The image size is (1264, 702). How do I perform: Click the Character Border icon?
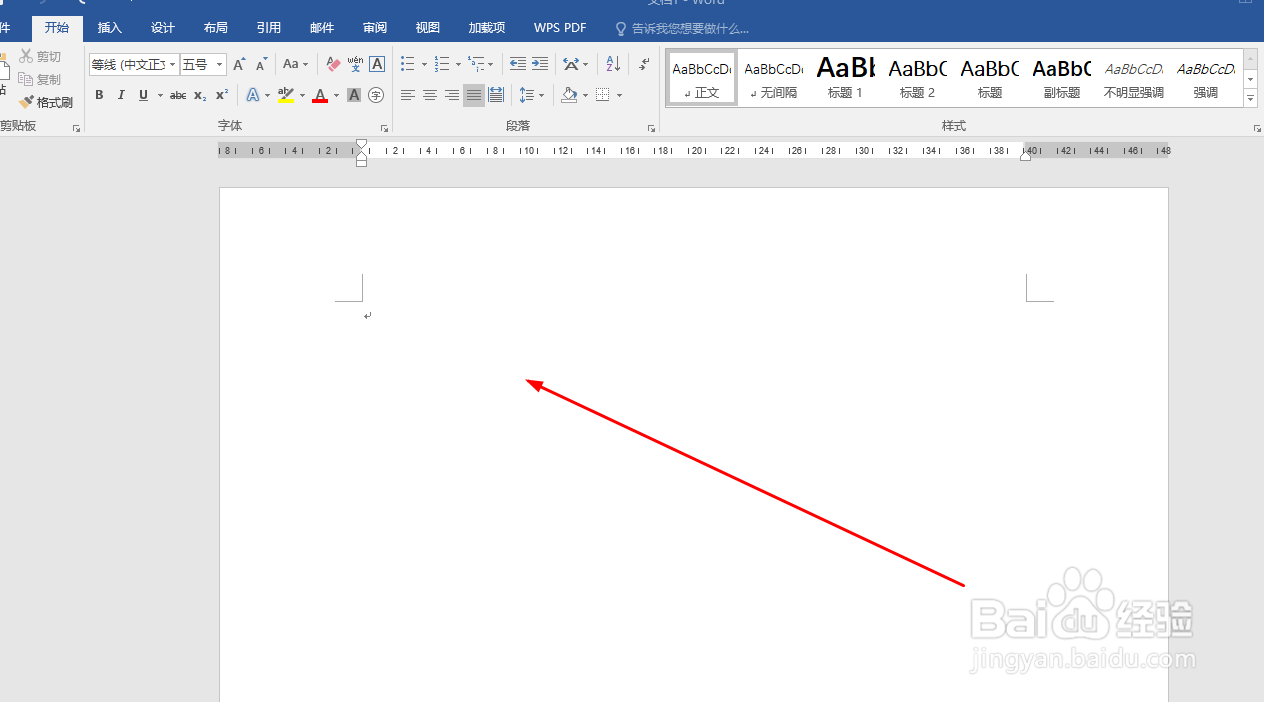click(377, 64)
